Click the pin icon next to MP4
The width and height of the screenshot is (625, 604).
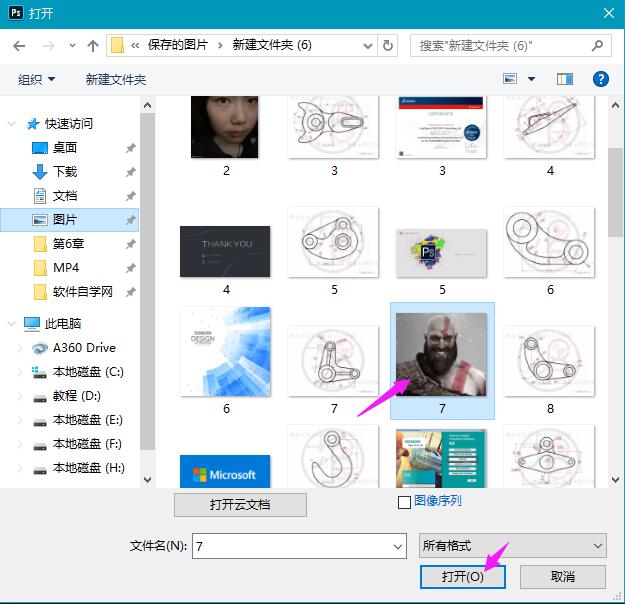[130, 268]
